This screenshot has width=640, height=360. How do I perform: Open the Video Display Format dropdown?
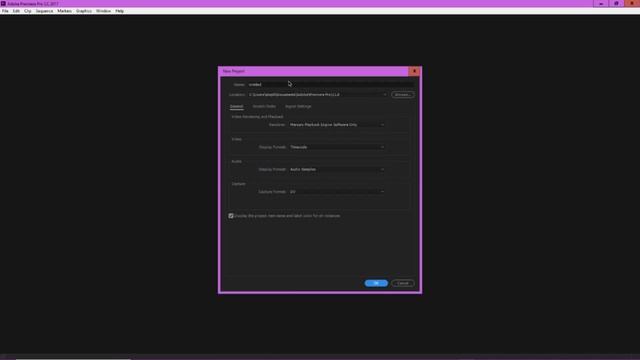pyautogui.click(x=337, y=147)
